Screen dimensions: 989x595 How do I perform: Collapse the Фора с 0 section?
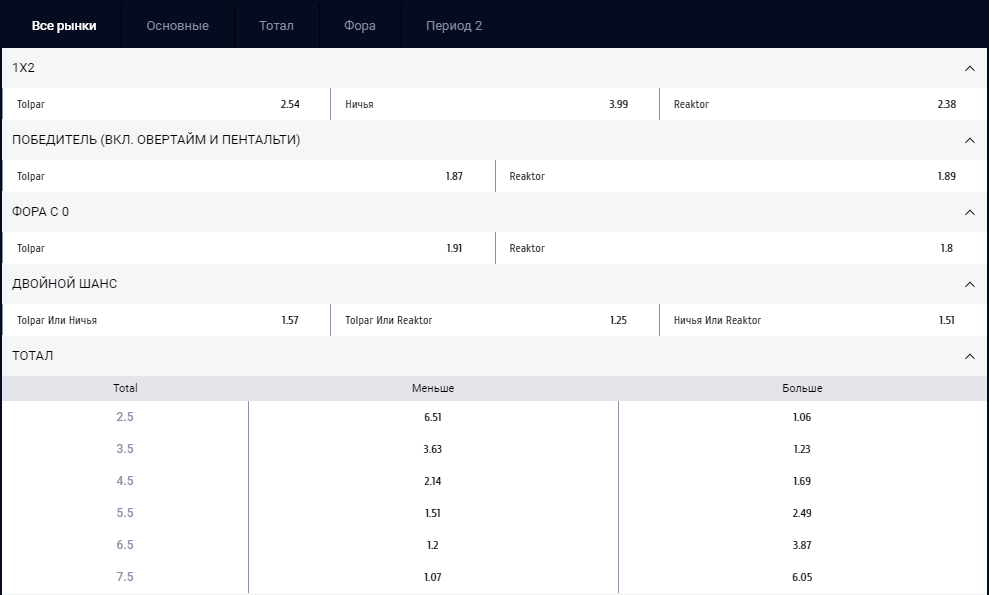[969, 212]
